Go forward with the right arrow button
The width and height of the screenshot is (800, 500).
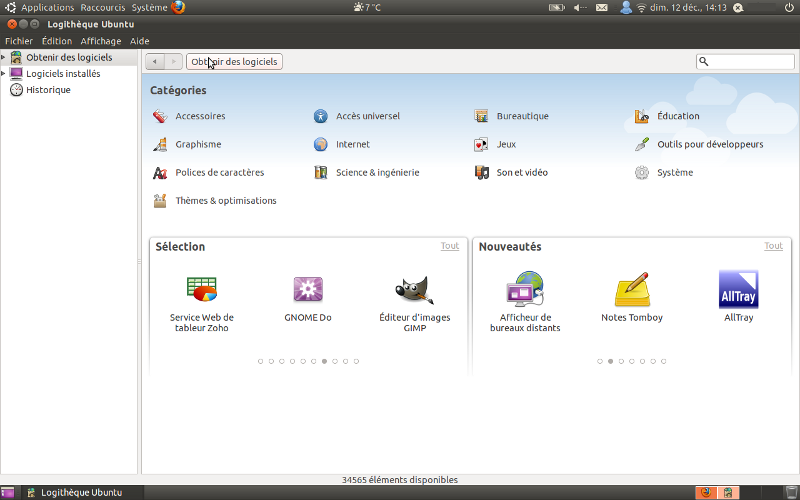click(x=173, y=61)
